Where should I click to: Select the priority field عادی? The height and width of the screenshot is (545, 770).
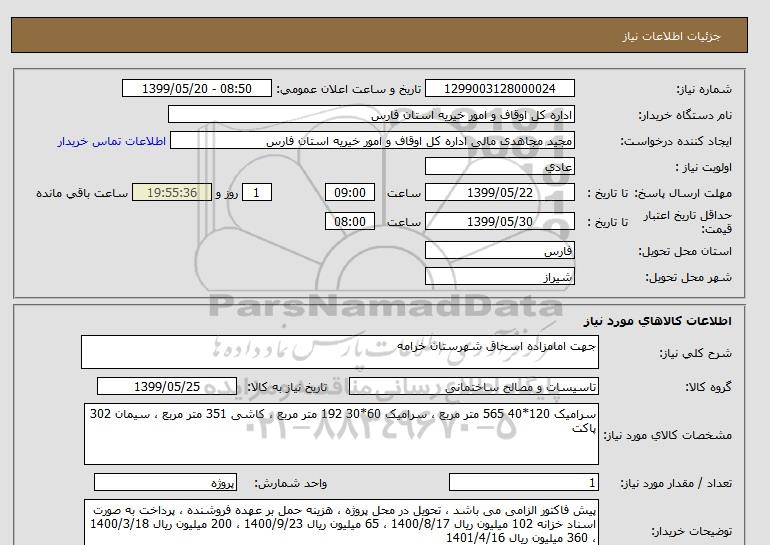(499, 167)
